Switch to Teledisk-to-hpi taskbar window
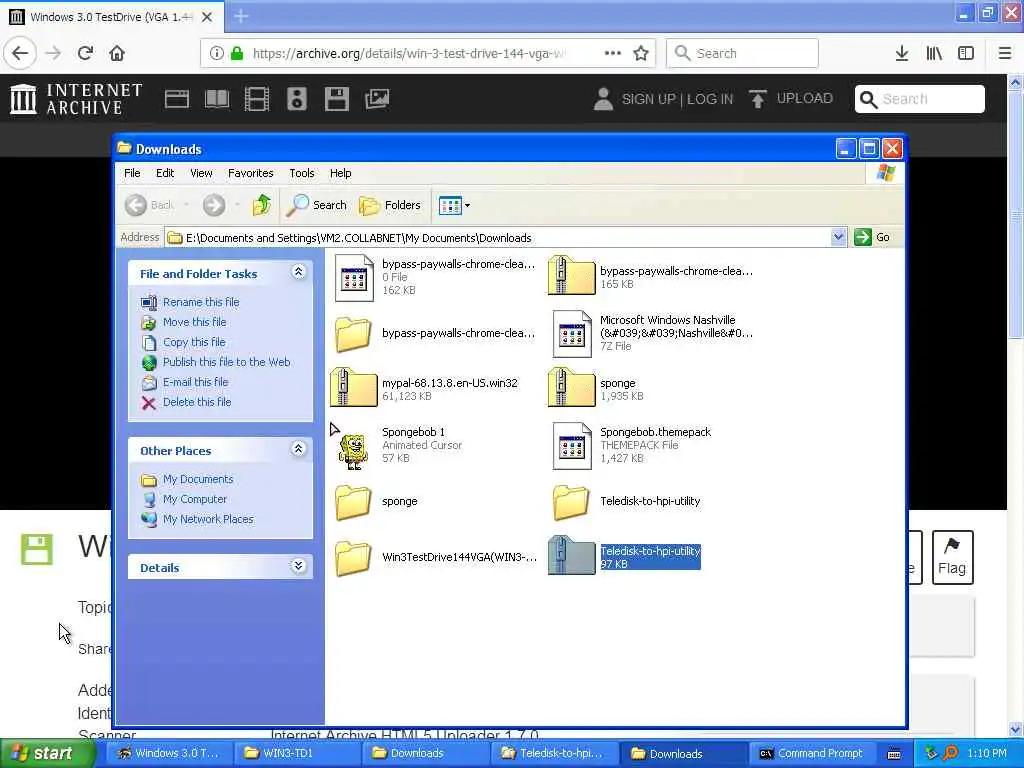Screen dimensions: 1024x768 552,754
